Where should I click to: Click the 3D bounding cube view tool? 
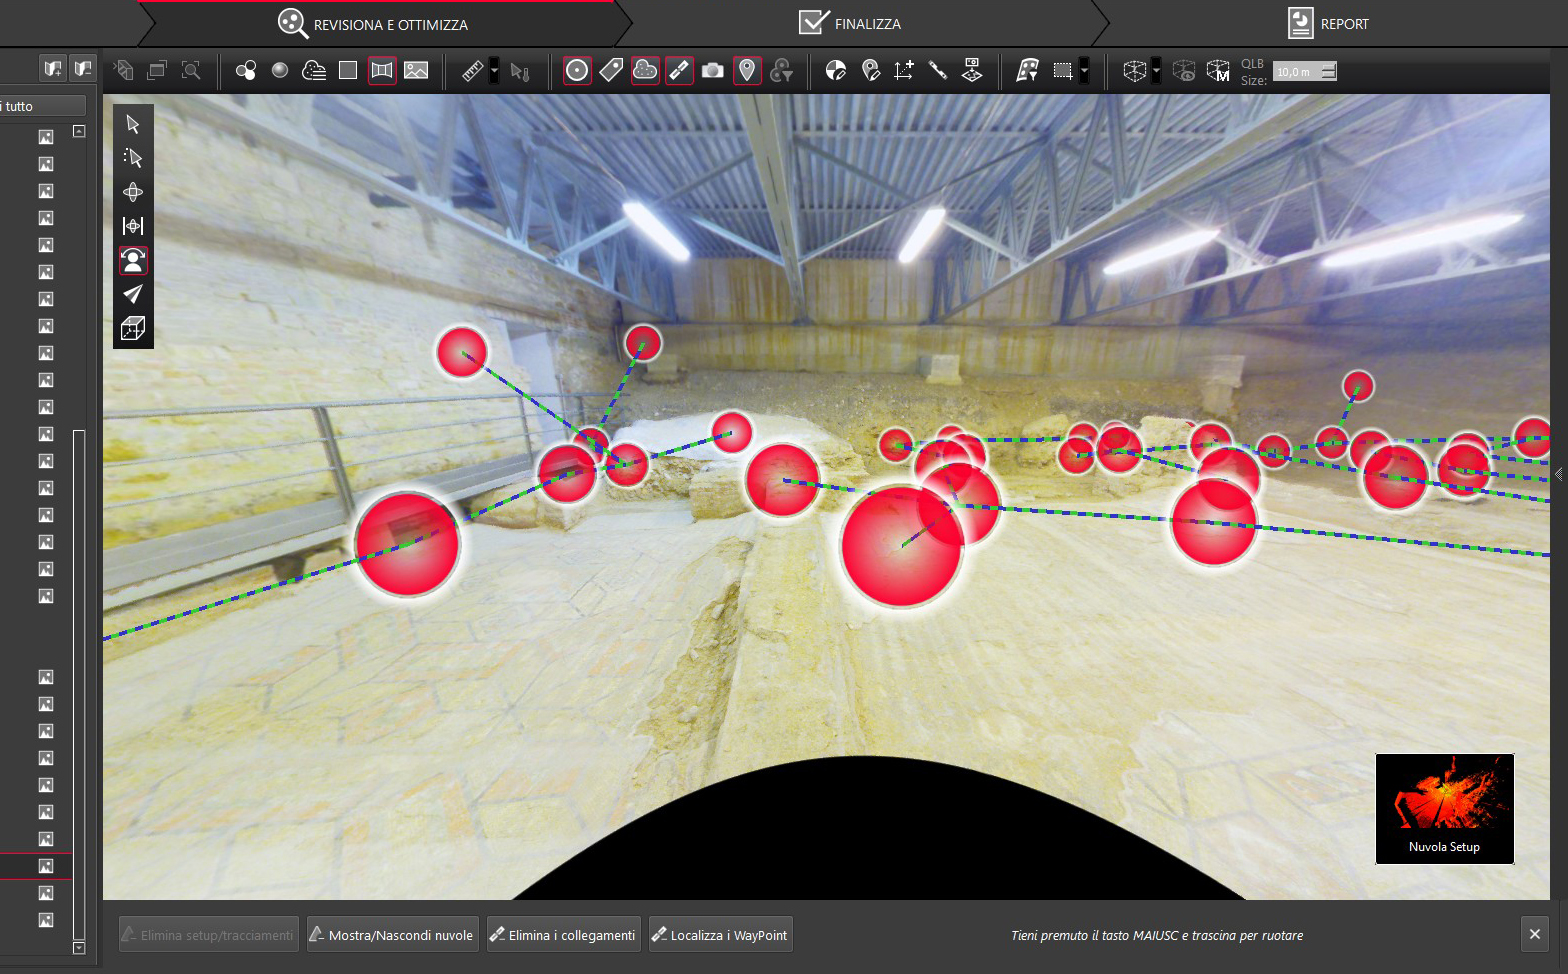tap(133, 328)
